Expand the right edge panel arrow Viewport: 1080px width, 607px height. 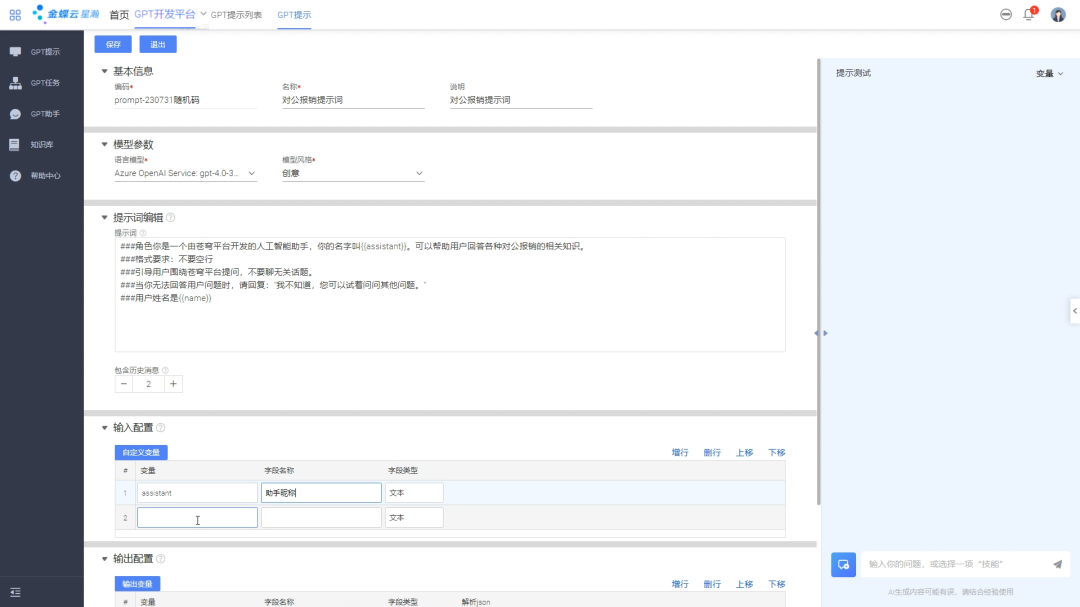pos(1074,311)
